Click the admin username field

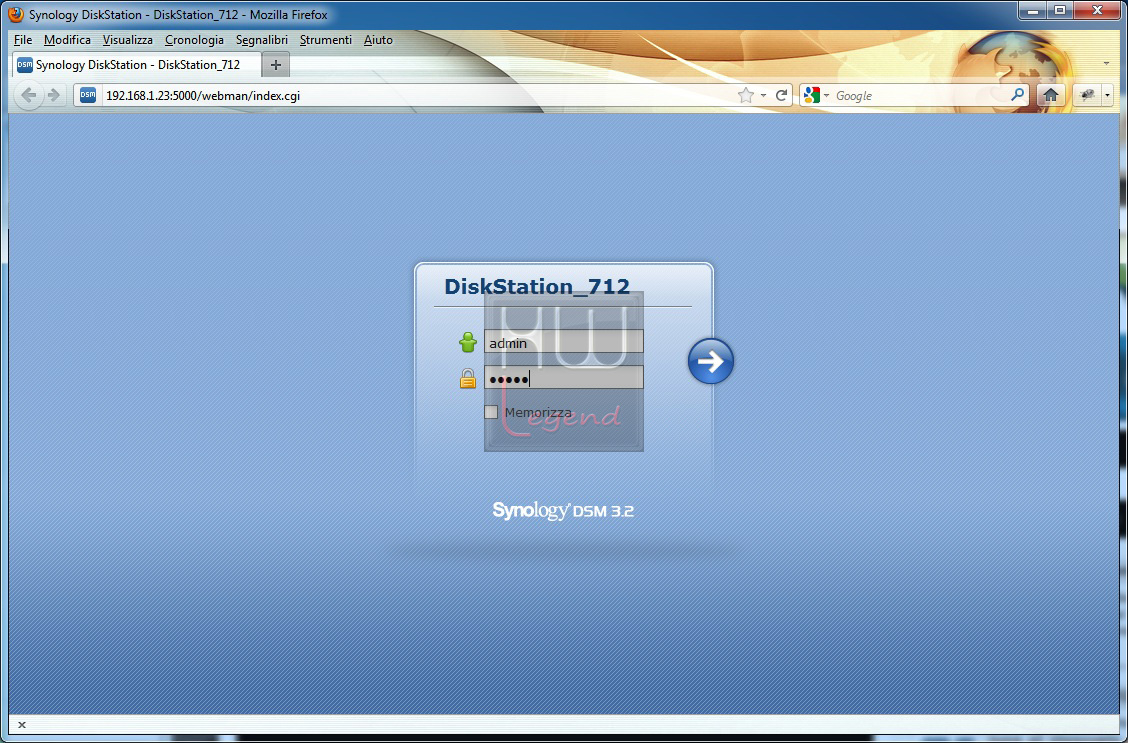[563, 342]
